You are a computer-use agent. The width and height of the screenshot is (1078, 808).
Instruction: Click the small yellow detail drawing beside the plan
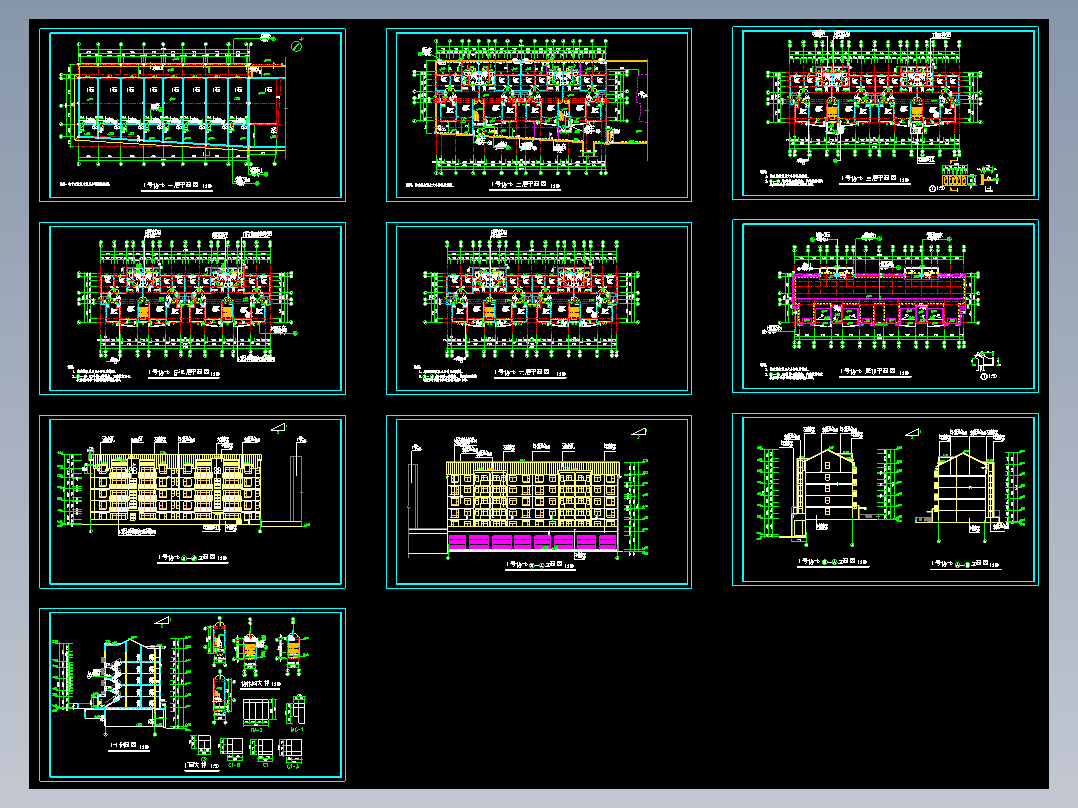coord(954,180)
